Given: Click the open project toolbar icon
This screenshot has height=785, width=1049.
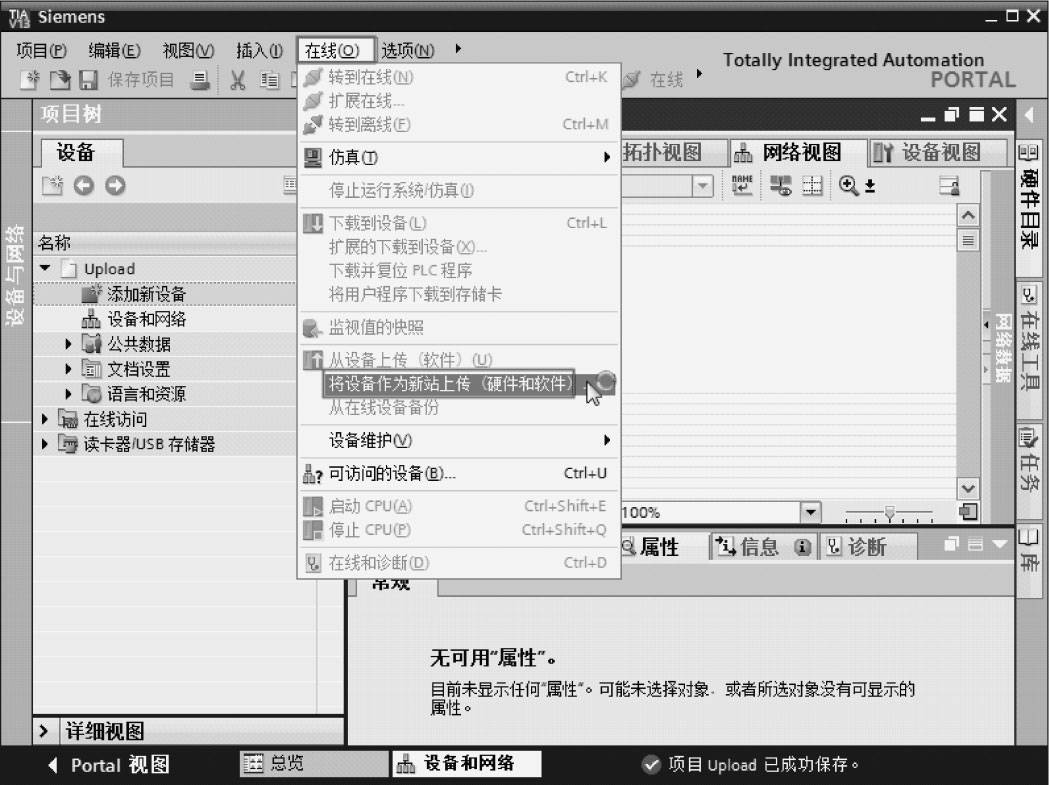Looking at the screenshot, I should click(x=60, y=80).
